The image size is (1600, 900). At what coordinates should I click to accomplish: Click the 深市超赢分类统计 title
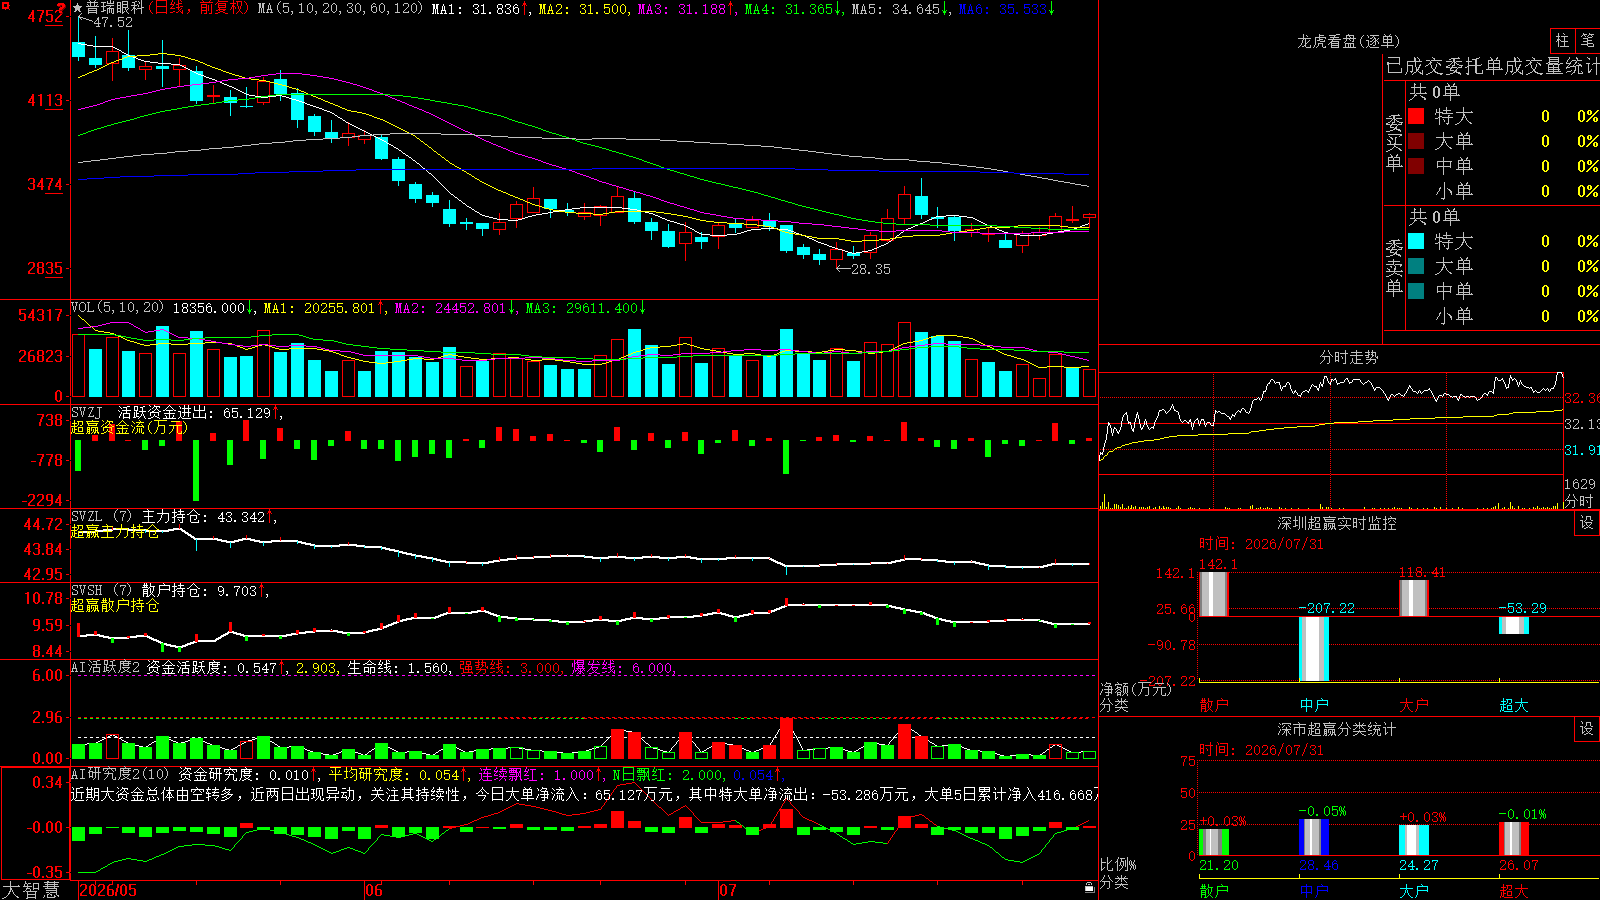pos(1337,729)
